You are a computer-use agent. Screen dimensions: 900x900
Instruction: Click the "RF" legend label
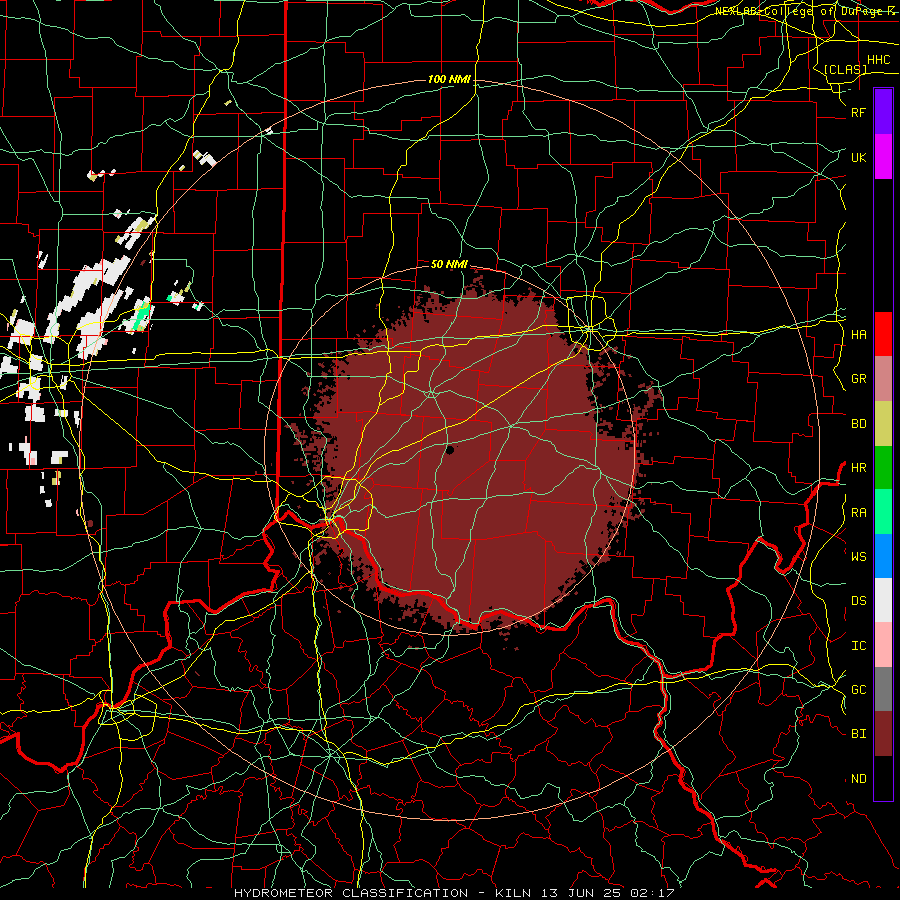(858, 112)
